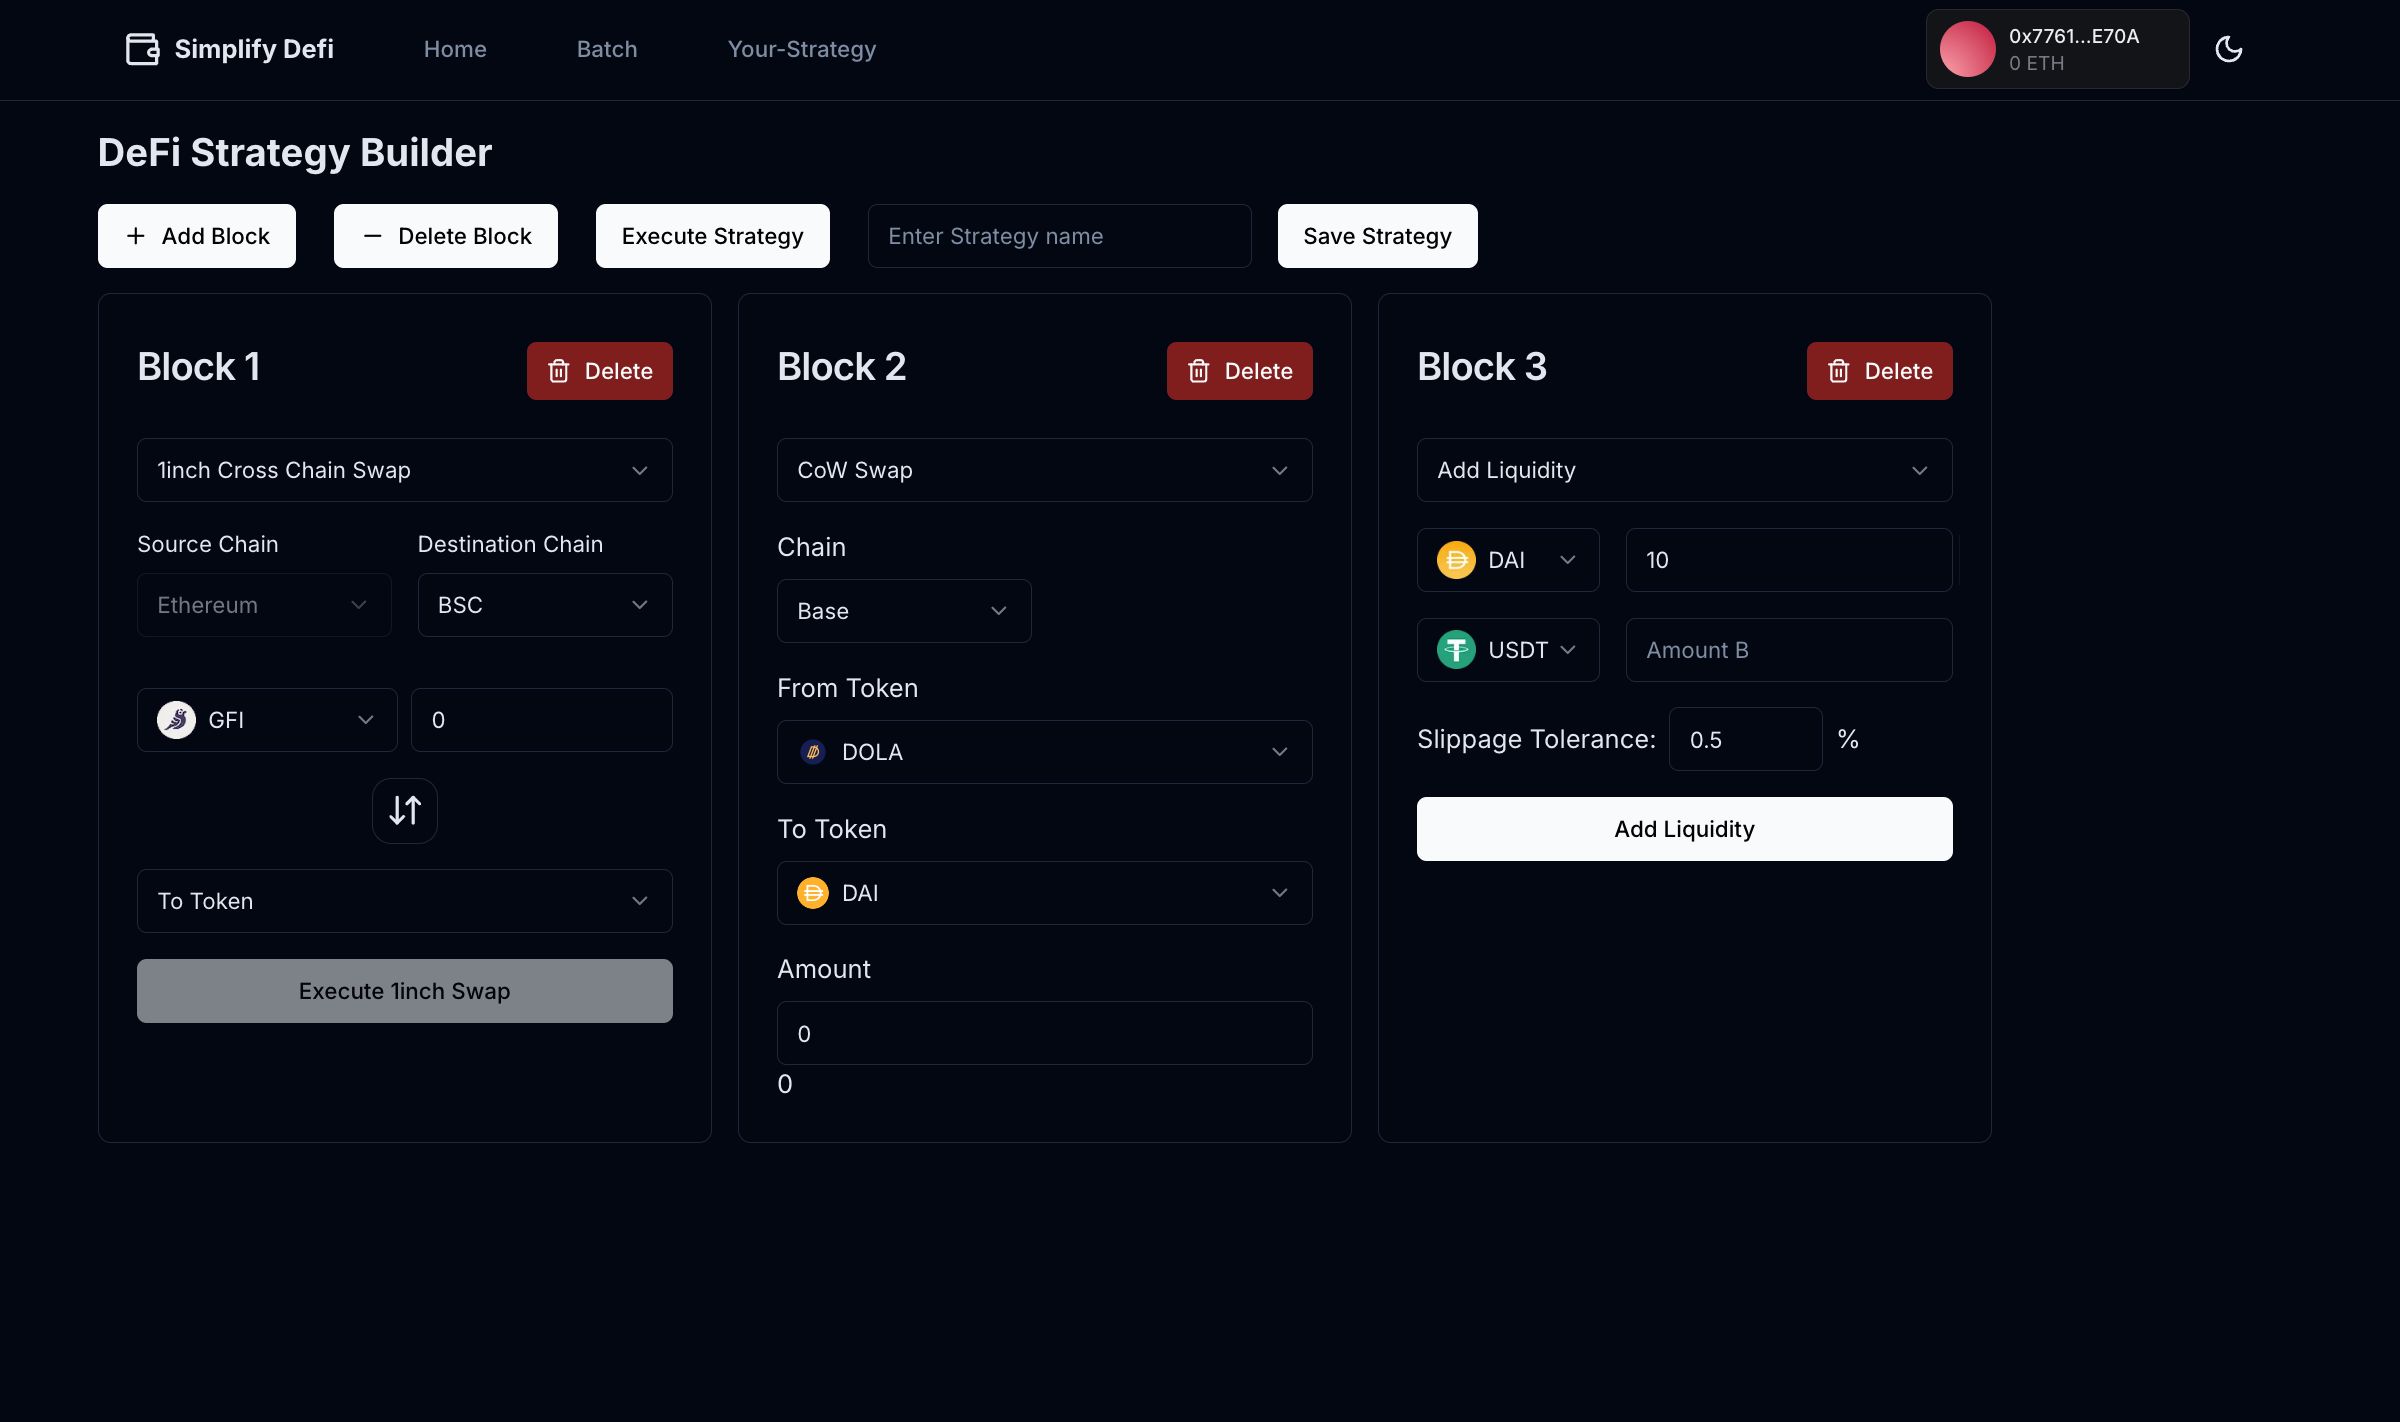Open the 0x7761...E70A wallet account button
The image size is (2400, 1422).
(x=2057, y=49)
